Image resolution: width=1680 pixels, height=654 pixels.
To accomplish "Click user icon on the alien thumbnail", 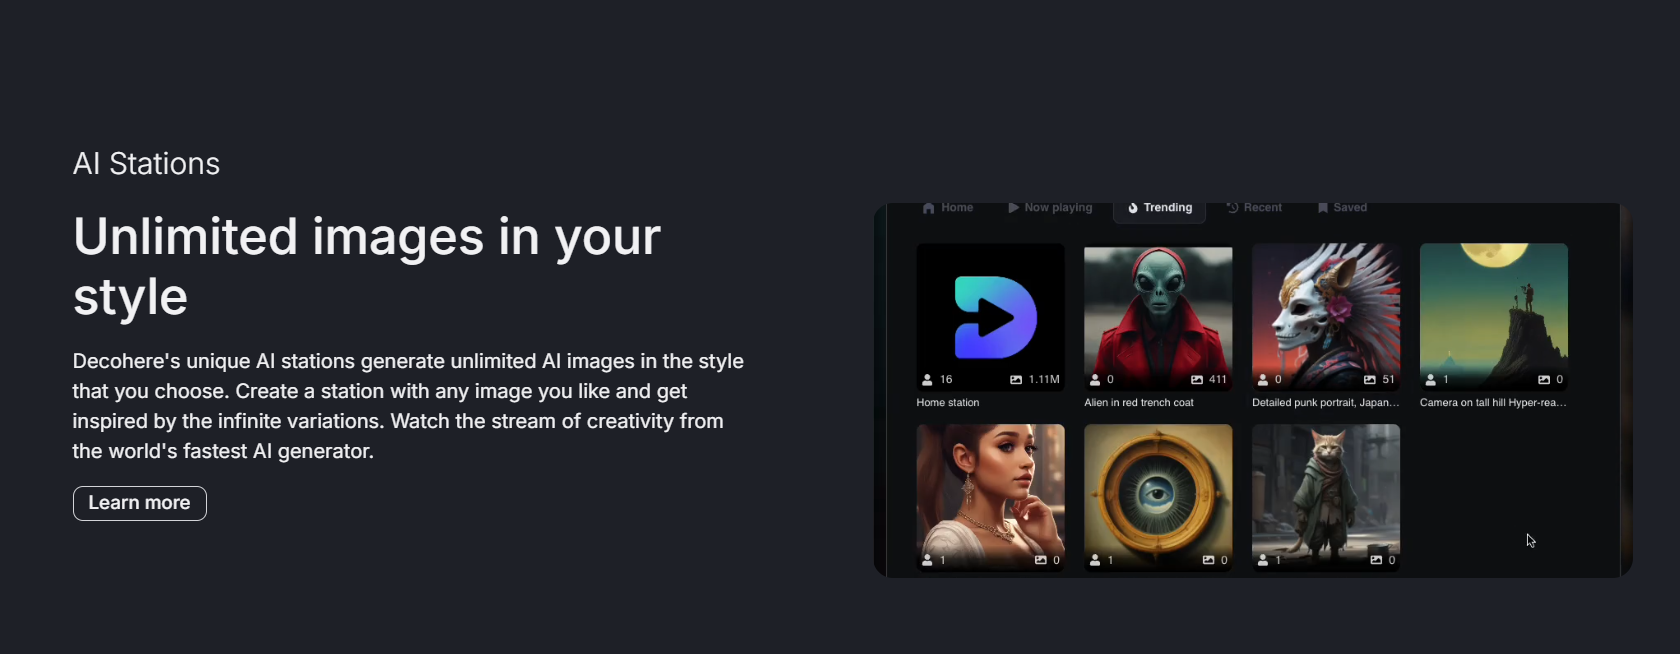I will coord(1095,380).
